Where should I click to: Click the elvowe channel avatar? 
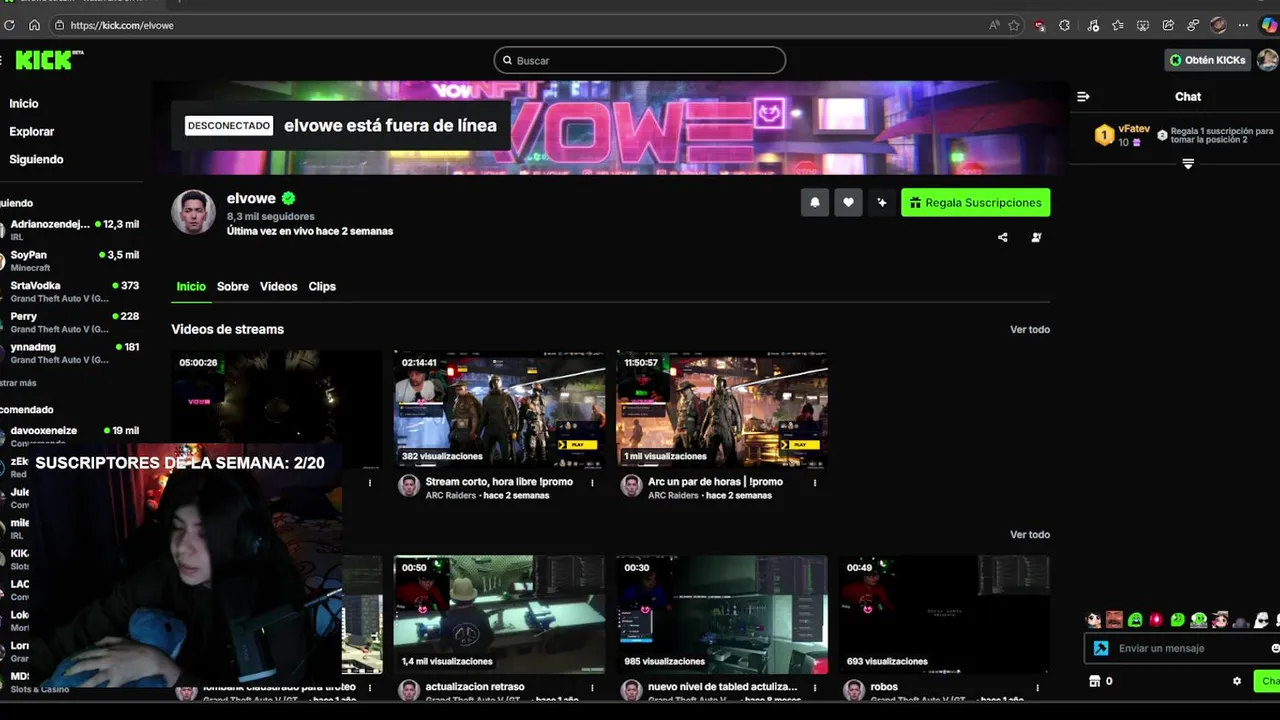click(x=193, y=212)
